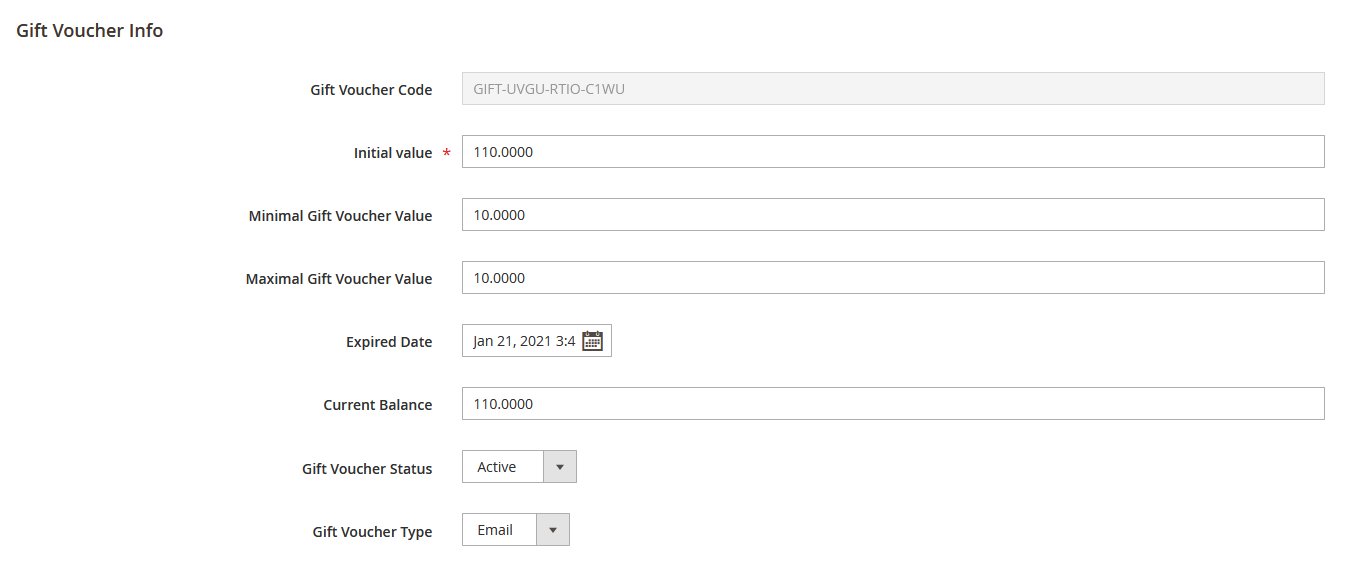1351x566 pixels.
Task: Click the greyed-out Gift Voucher Code field
Action: coord(892,89)
